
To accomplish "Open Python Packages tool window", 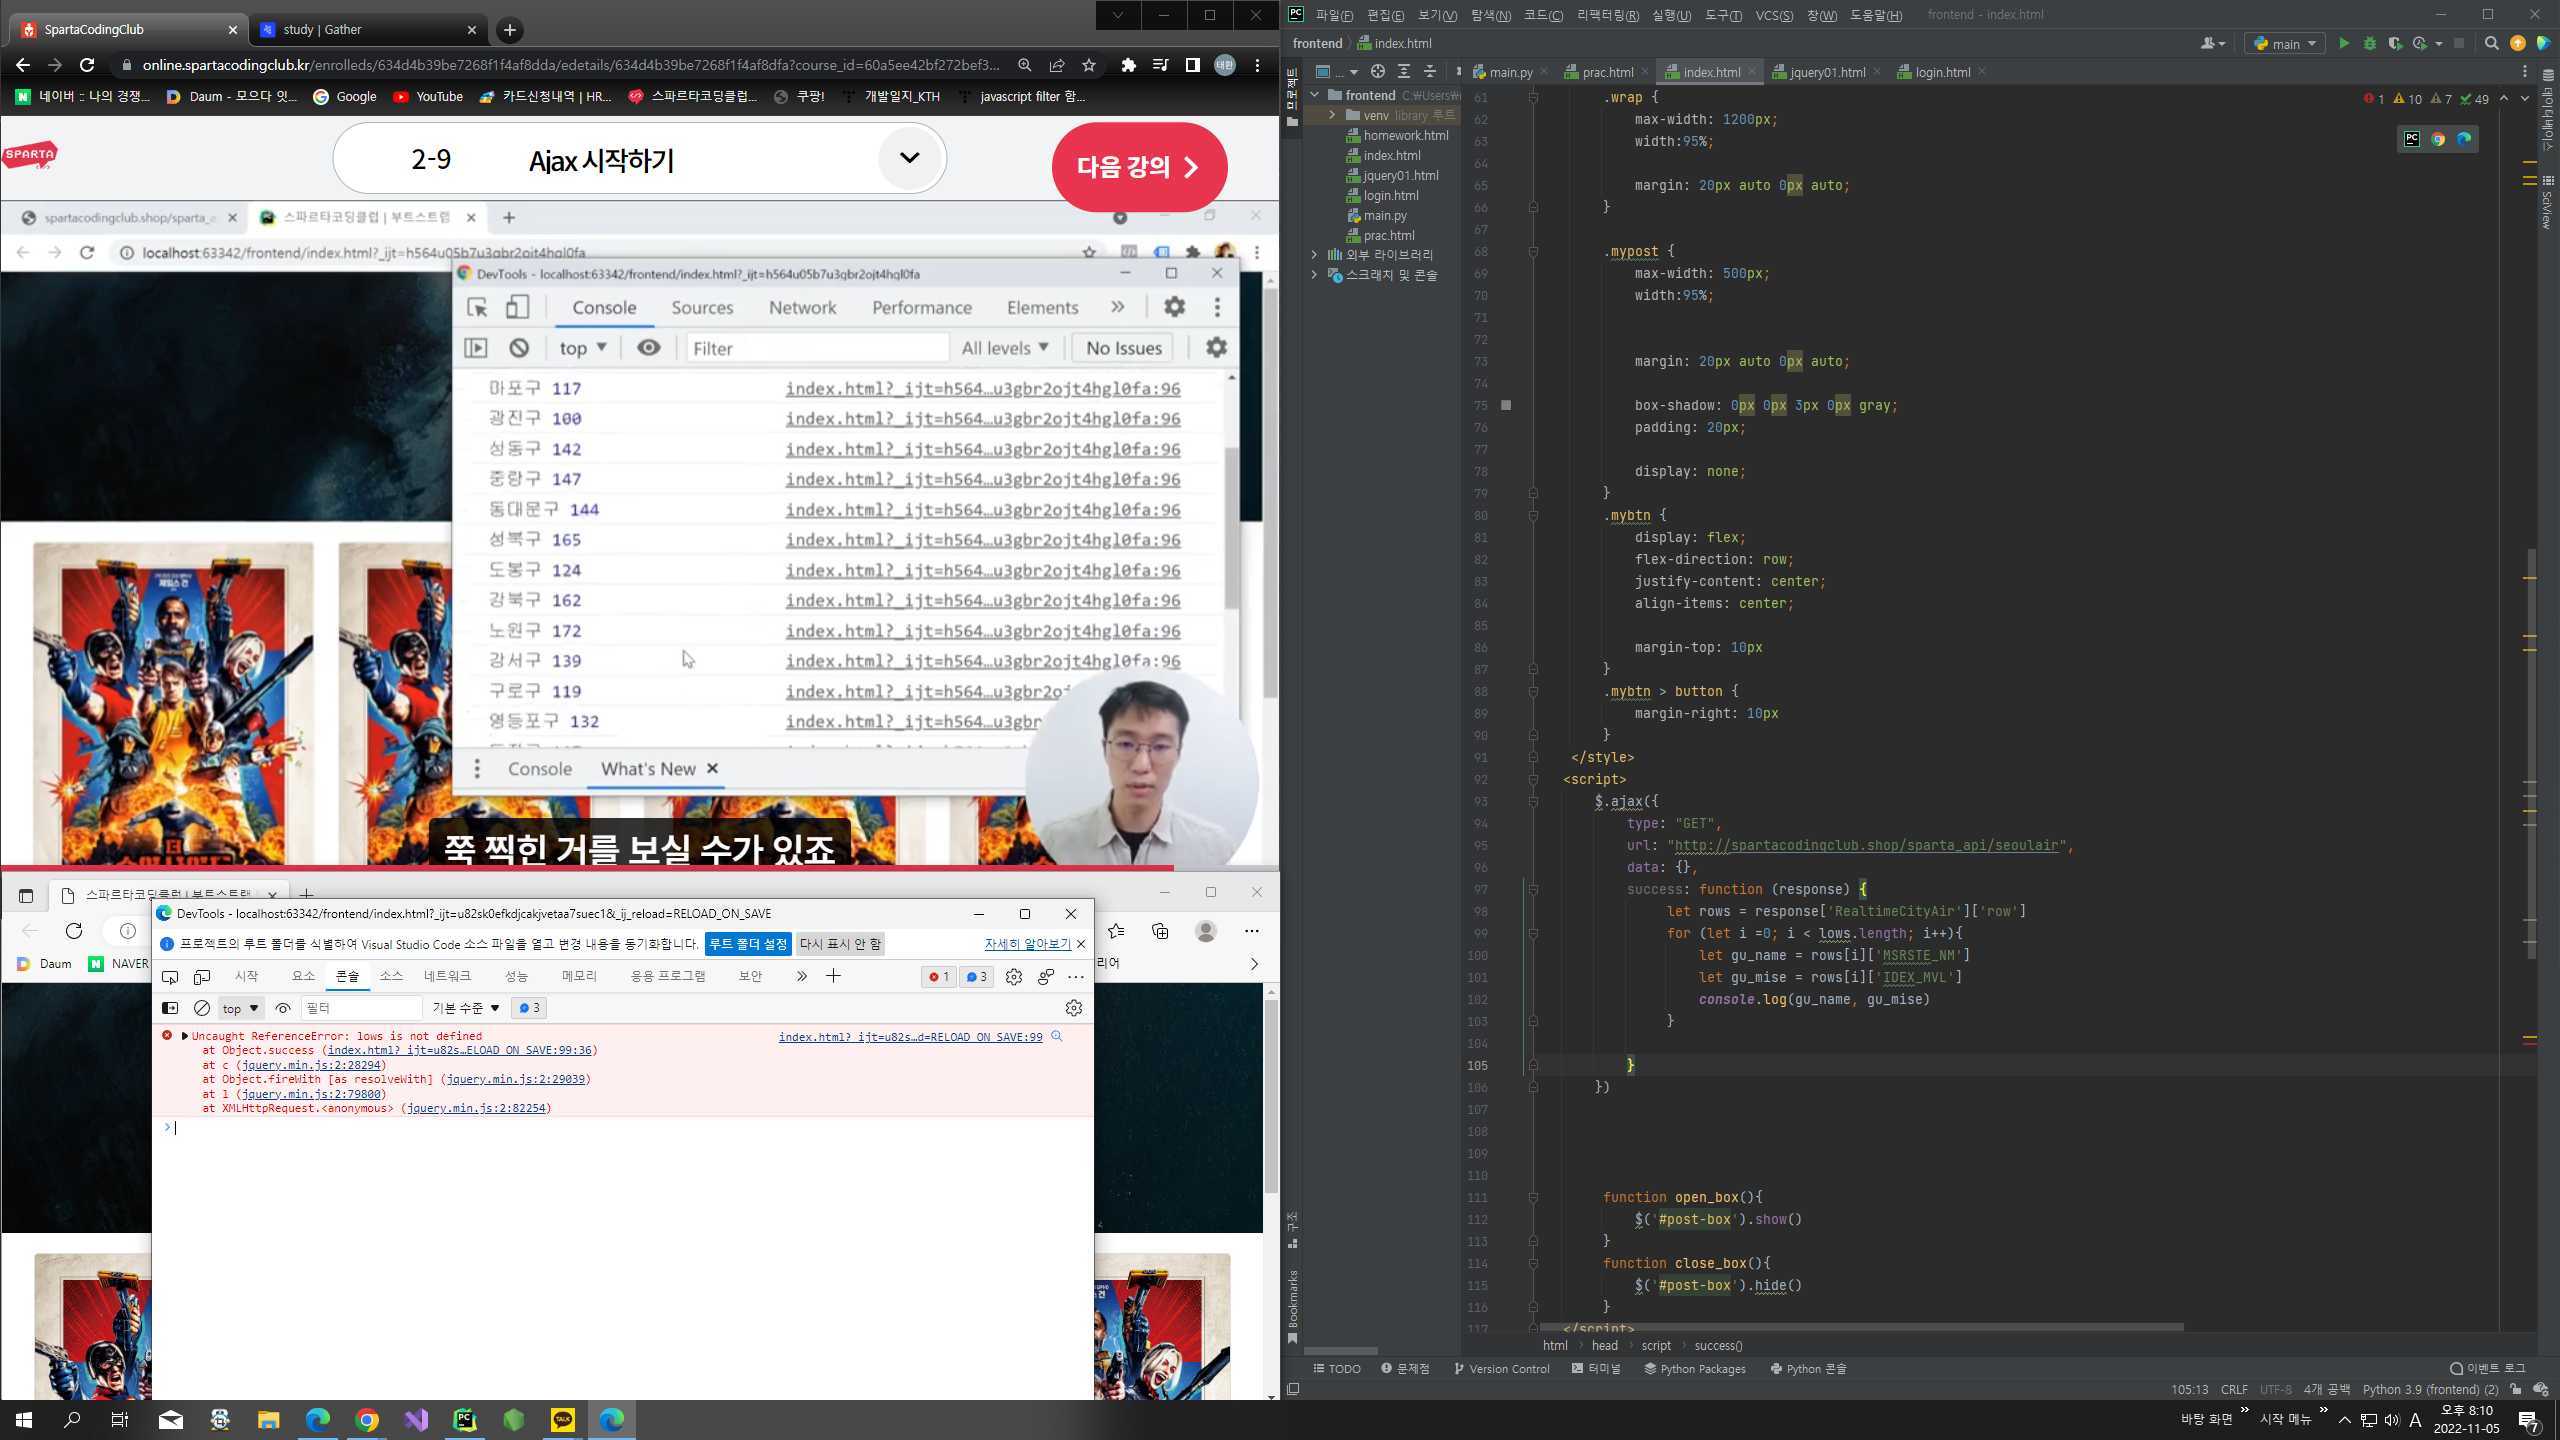I will coord(1695,1369).
